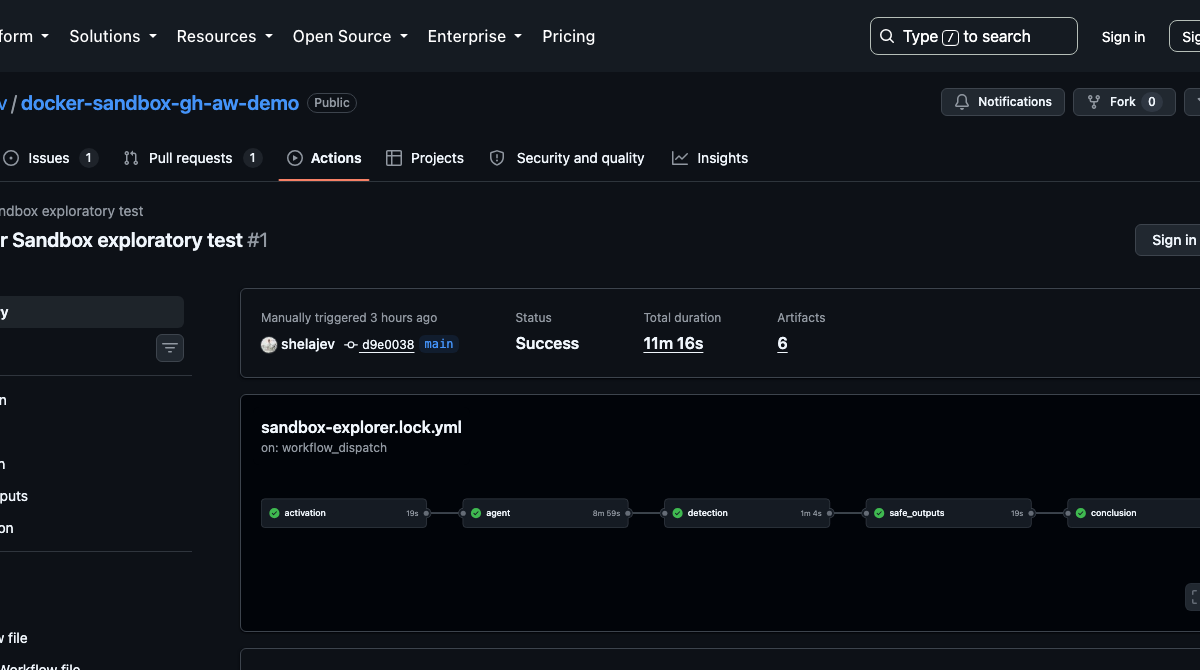The image size is (1200, 670).
Task: Open the safe_outputs job node
Action: (x=948, y=513)
